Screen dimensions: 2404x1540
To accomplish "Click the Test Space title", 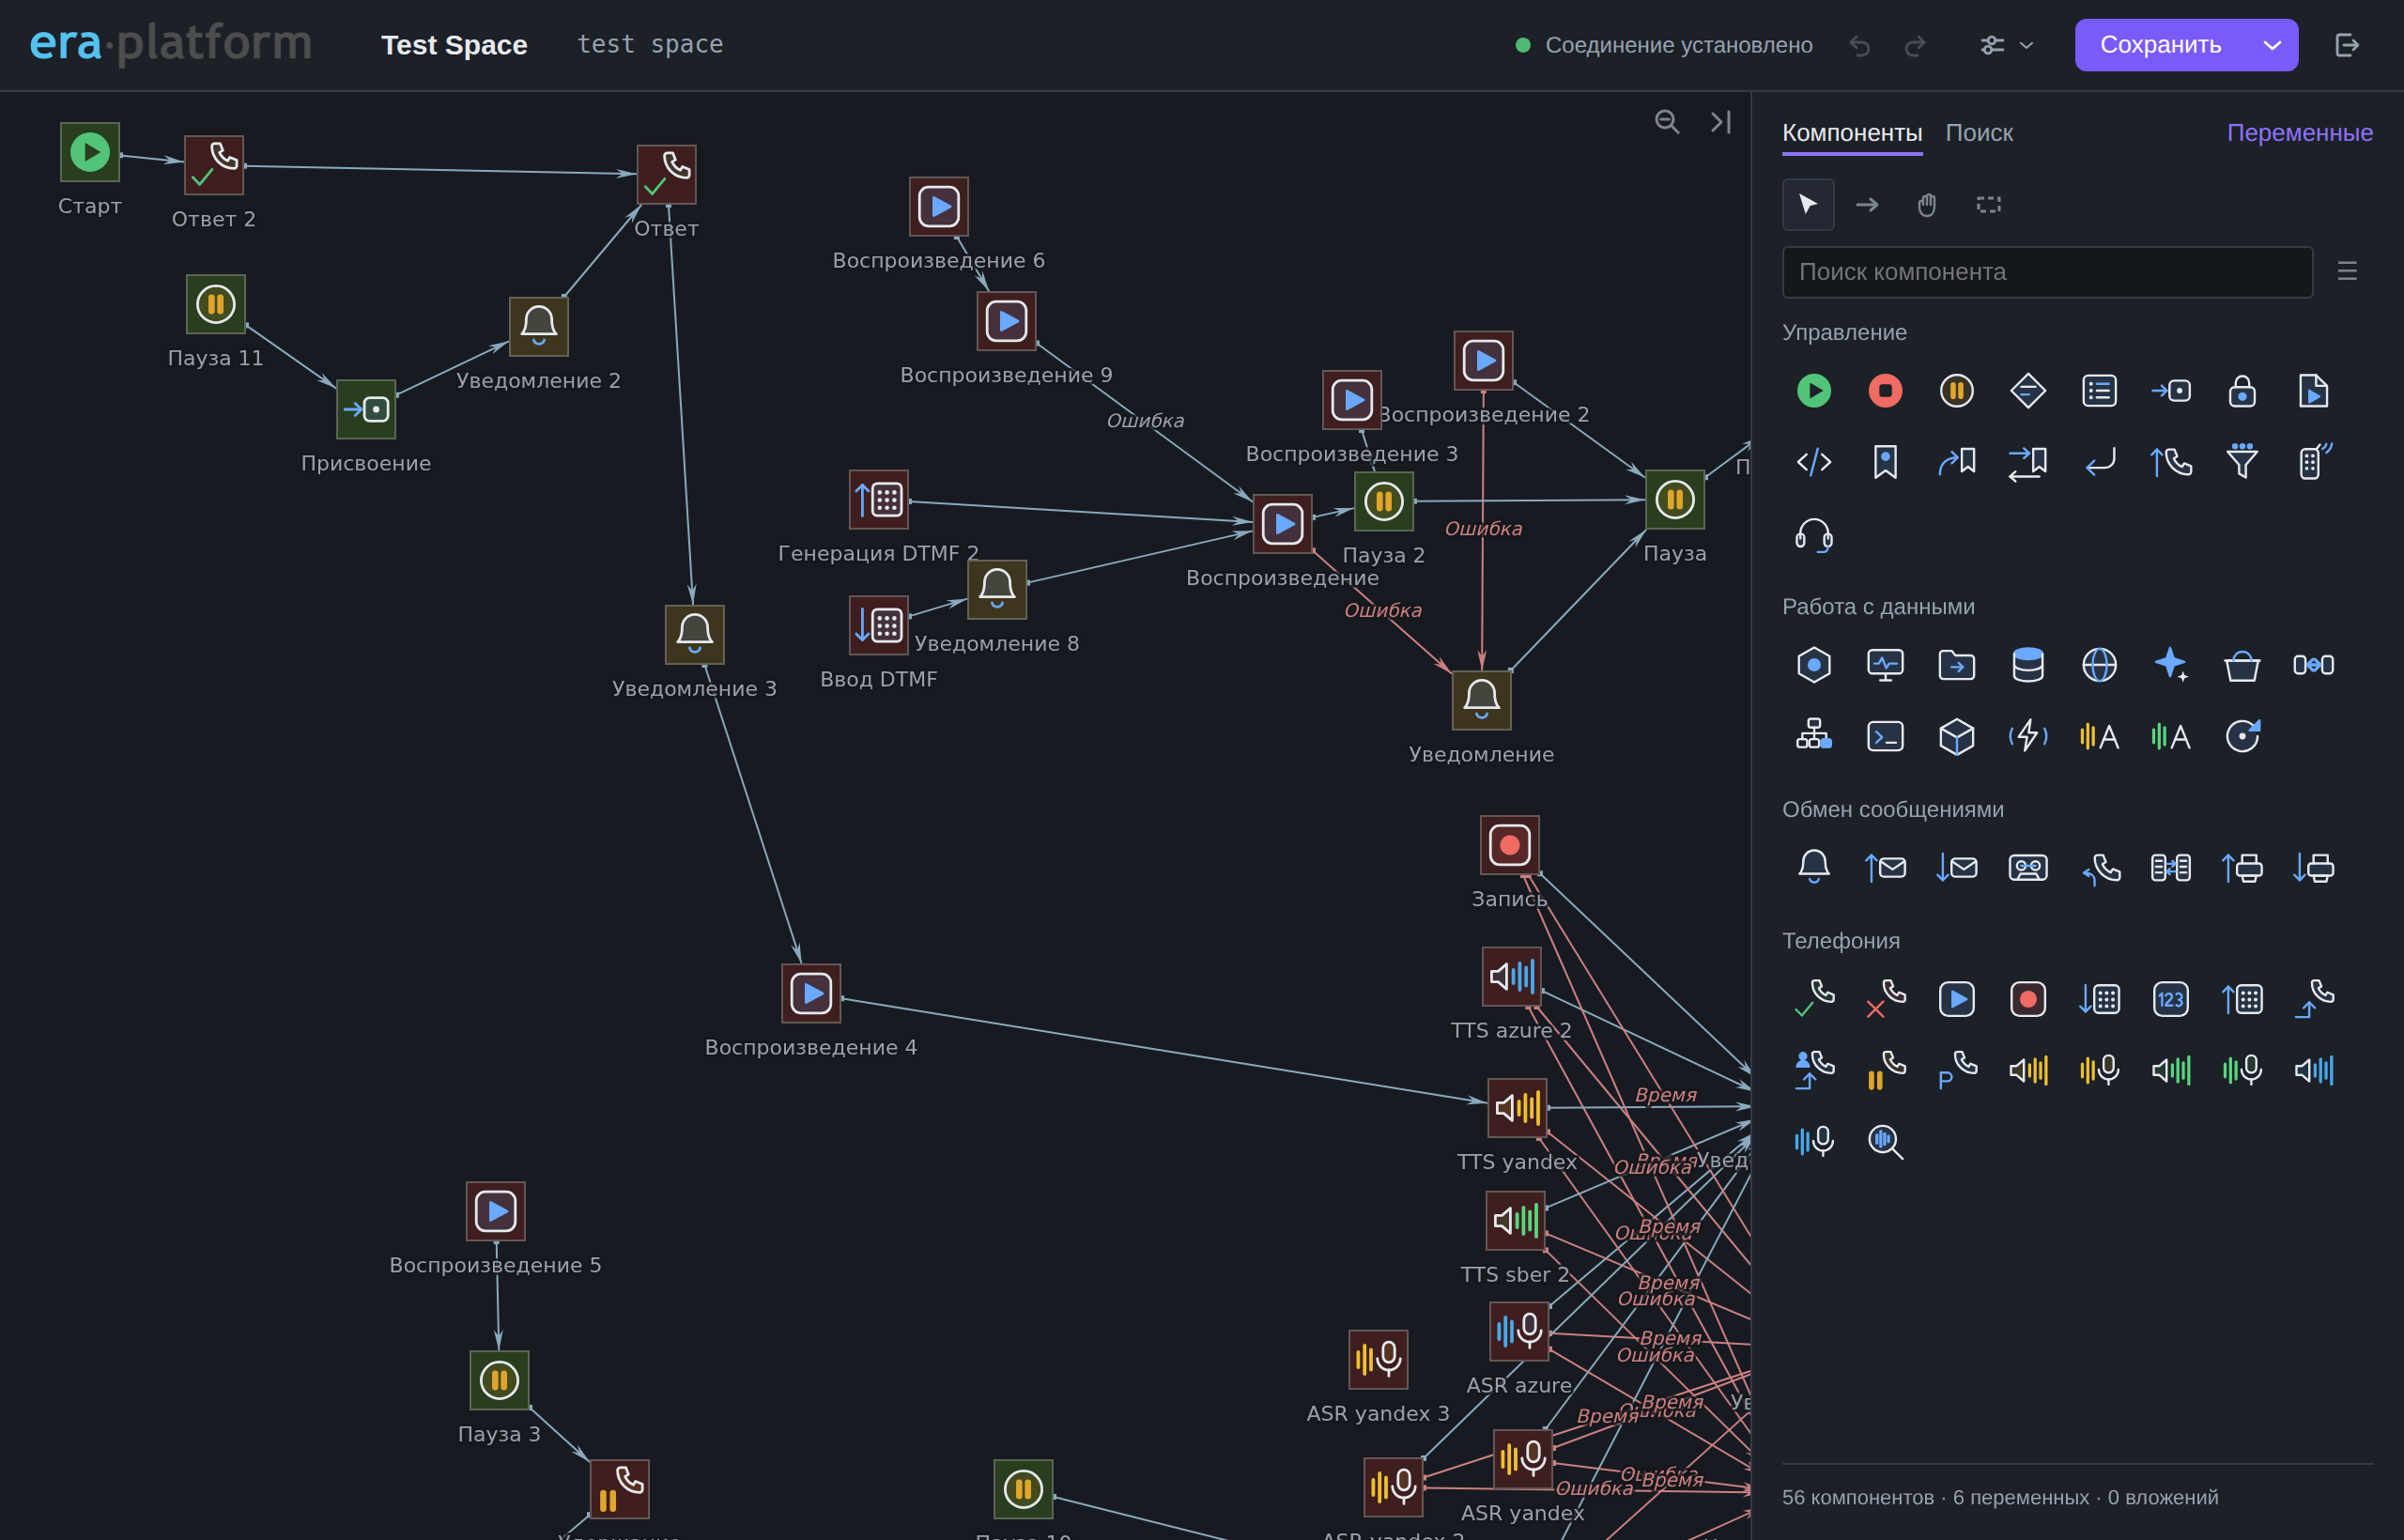I will 454,45.
